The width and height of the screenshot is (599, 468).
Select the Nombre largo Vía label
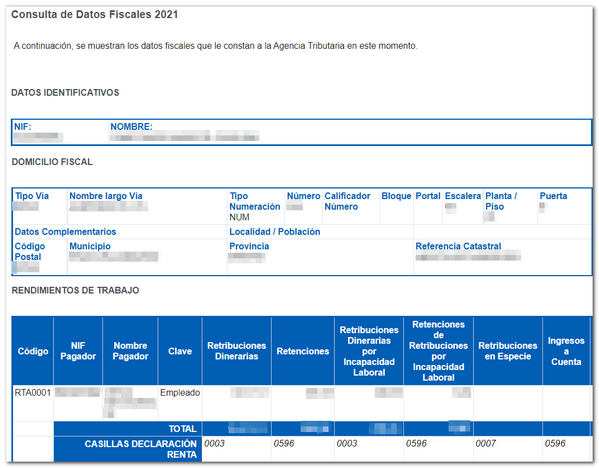point(106,196)
